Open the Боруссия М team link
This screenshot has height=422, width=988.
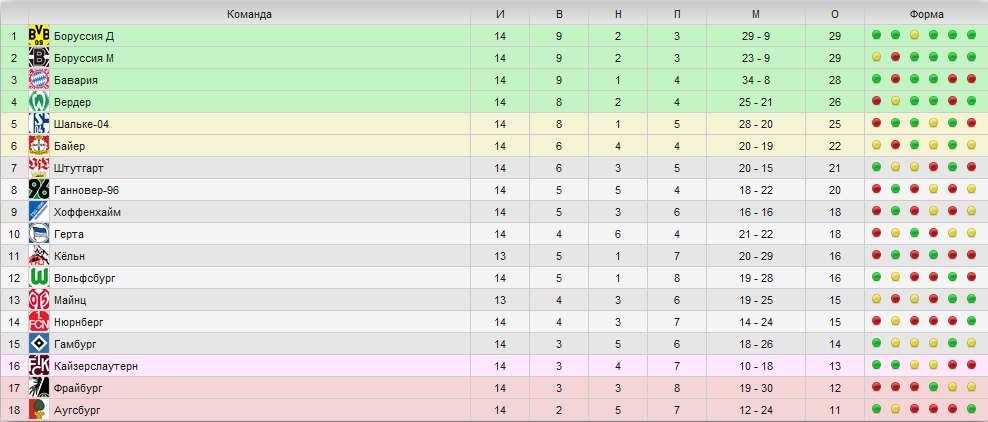84,58
